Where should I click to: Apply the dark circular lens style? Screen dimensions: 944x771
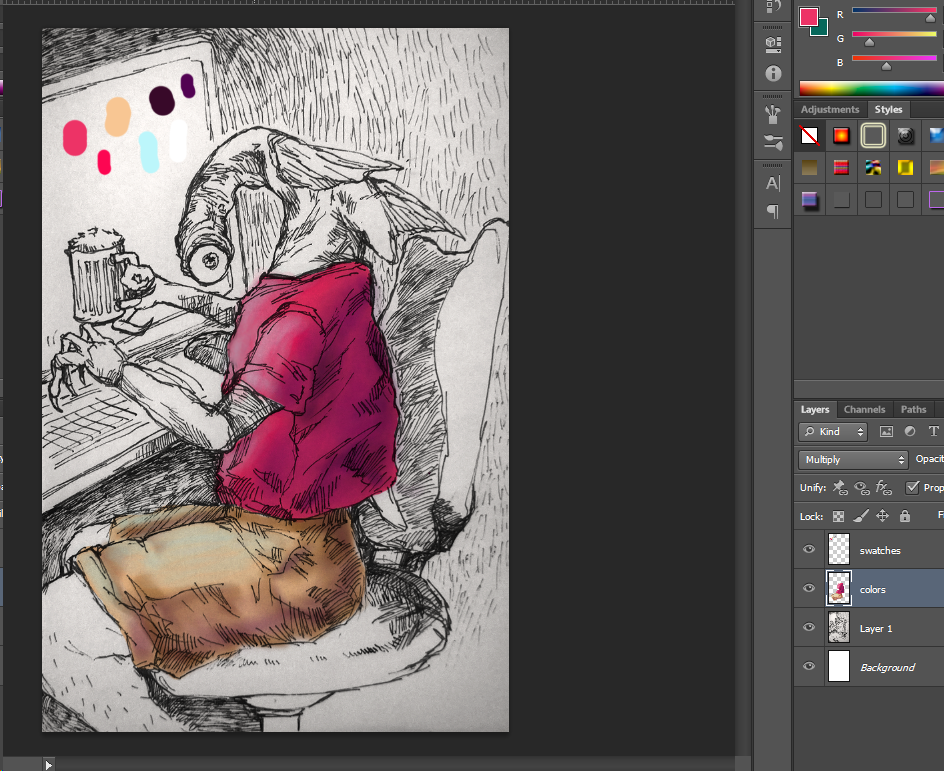click(x=905, y=136)
